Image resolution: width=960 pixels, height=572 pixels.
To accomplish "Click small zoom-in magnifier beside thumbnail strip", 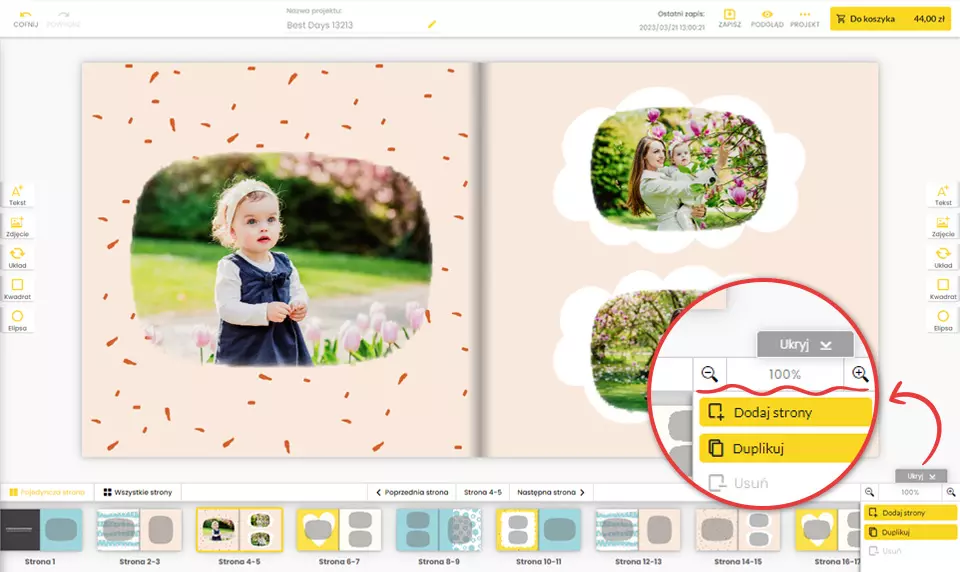I will click(950, 492).
